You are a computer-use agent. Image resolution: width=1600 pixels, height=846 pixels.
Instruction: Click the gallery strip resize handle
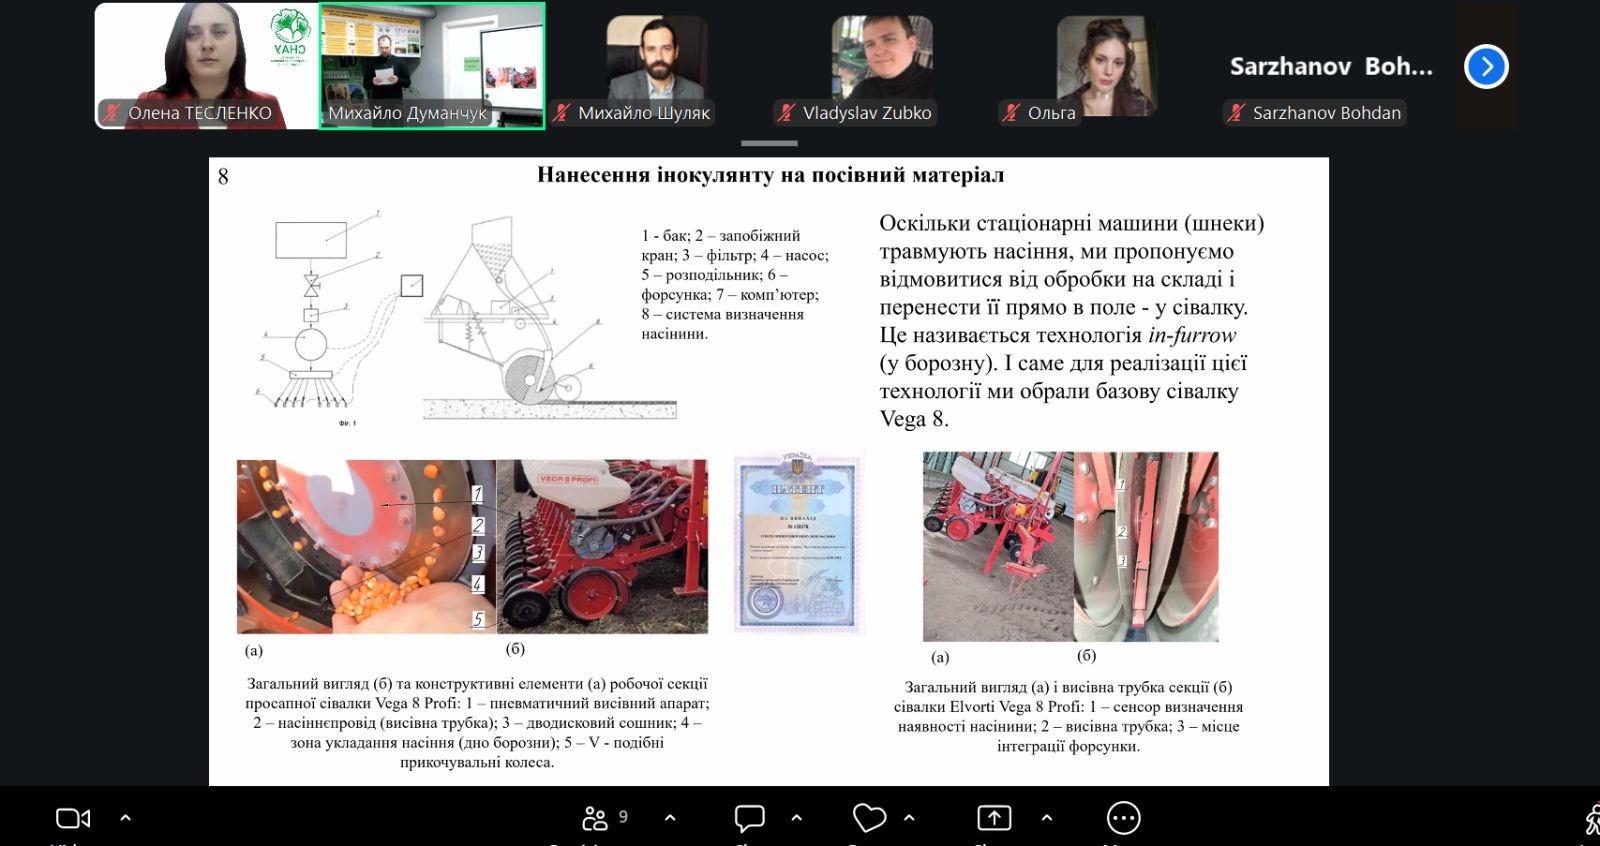pyautogui.click(x=768, y=143)
